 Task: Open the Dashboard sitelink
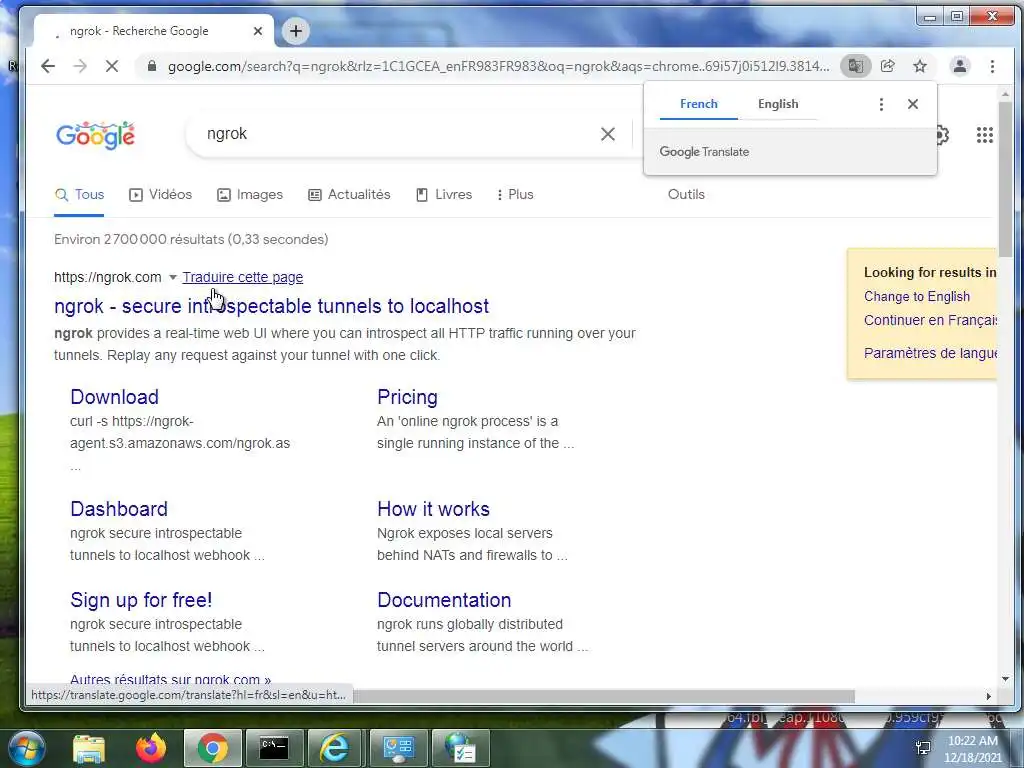119,509
